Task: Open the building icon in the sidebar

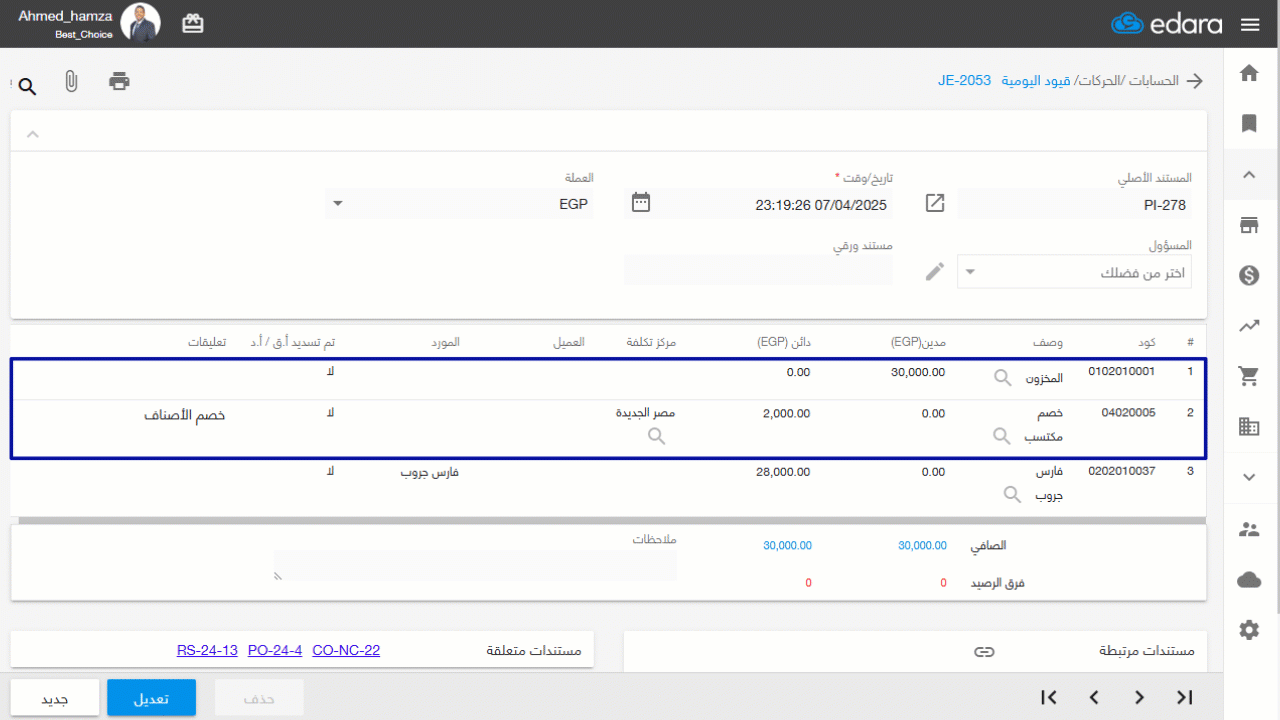Action: click(x=1249, y=427)
